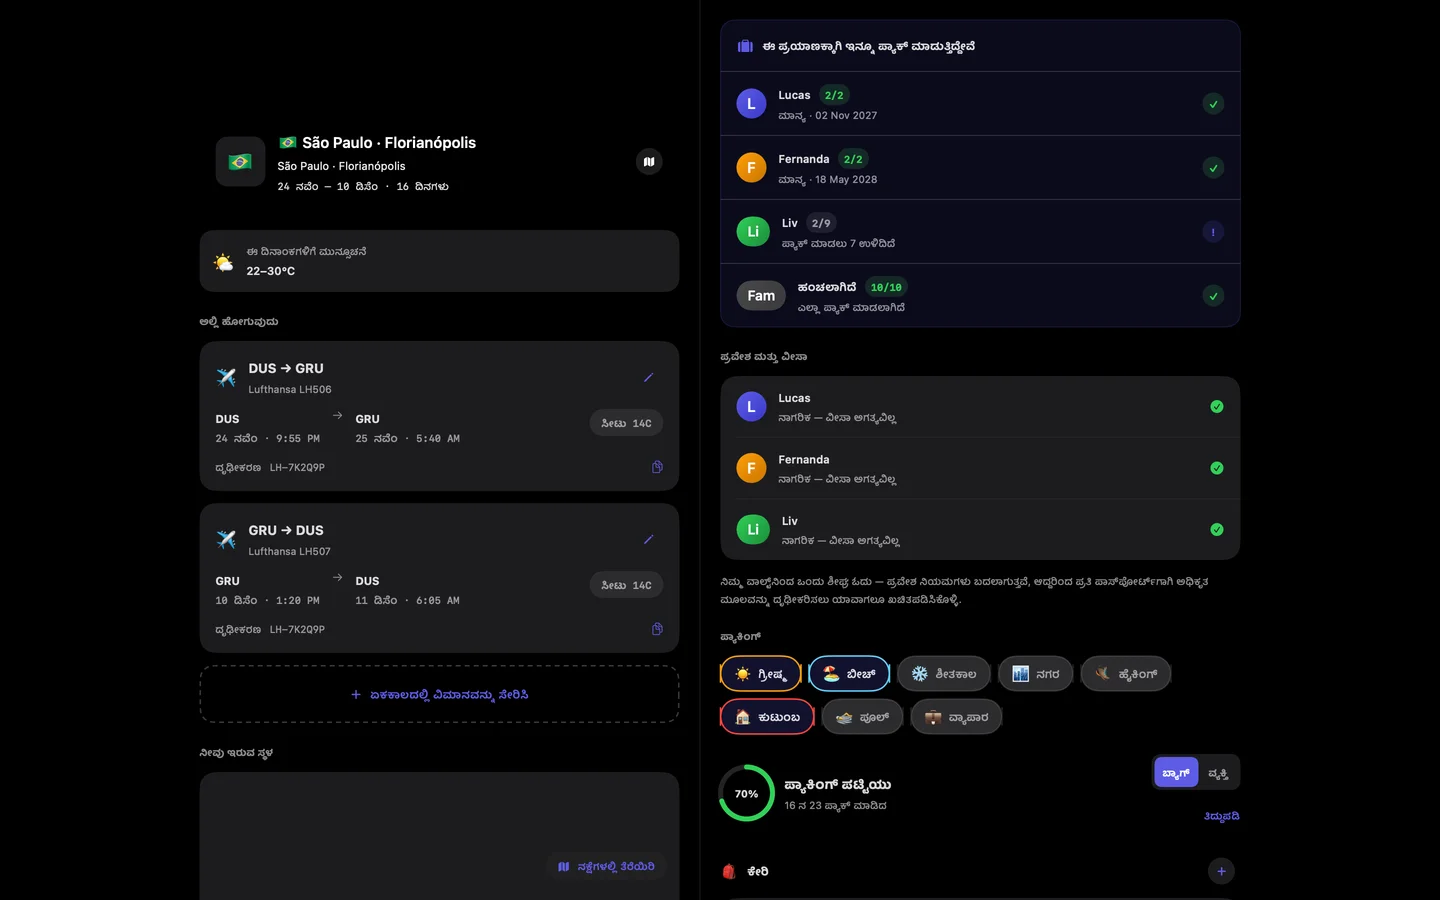Edit the GRU → DUS flight with its pencil icon
Image resolution: width=1440 pixels, height=900 pixels.
pos(649,540)
